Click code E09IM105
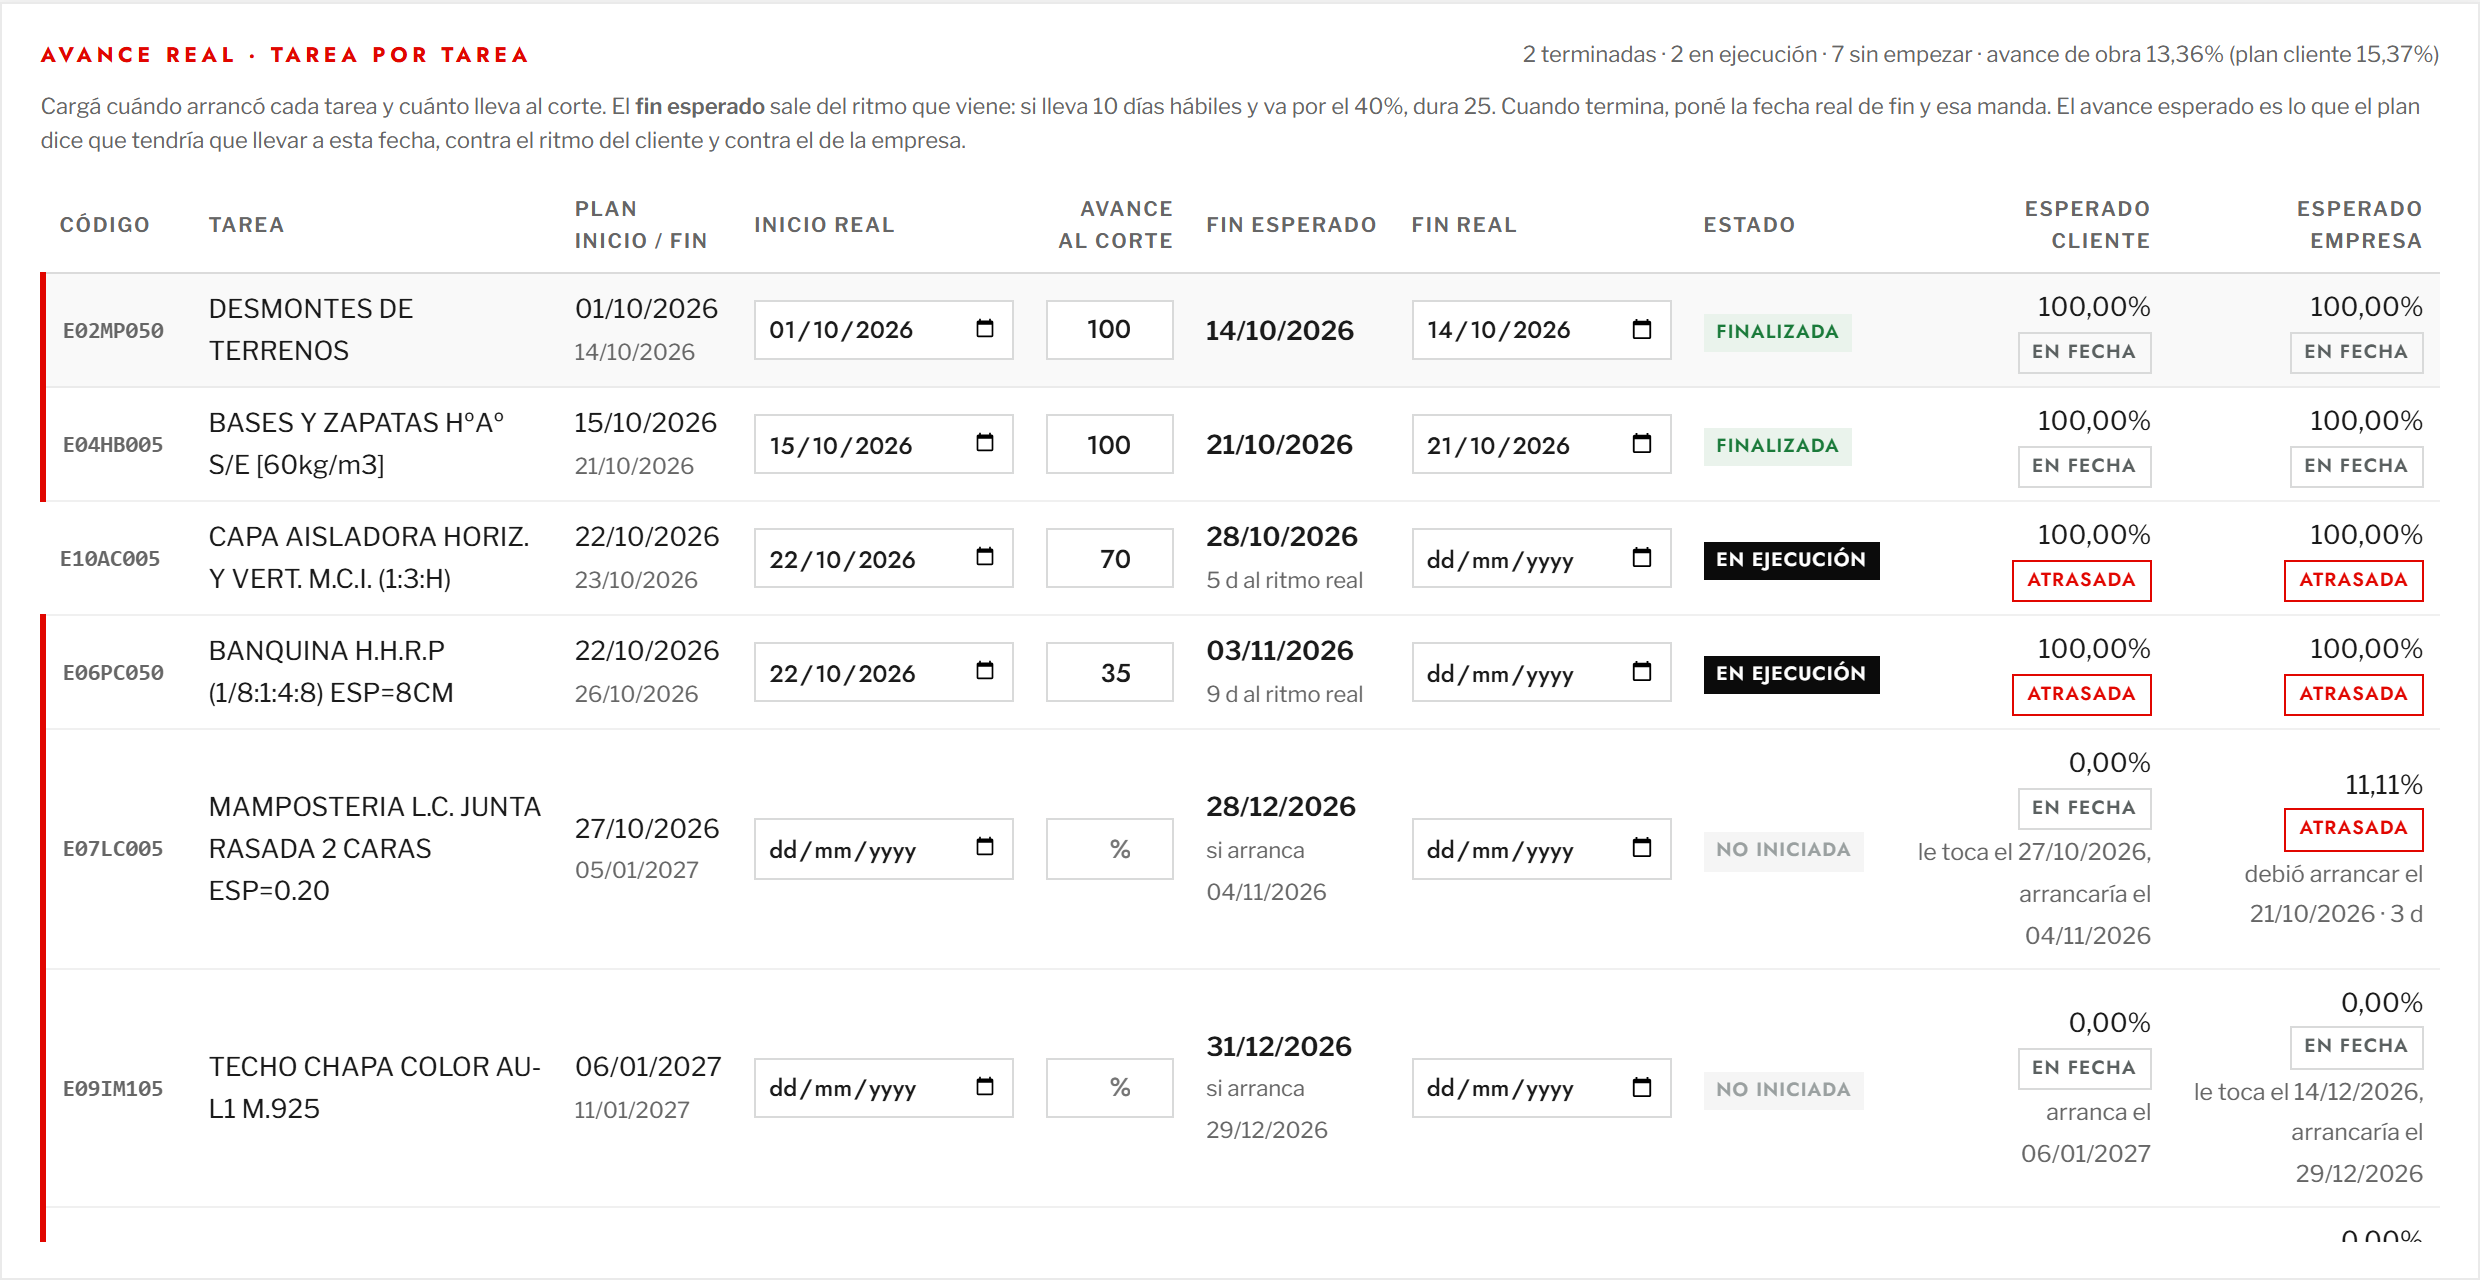This screenshot has width=2480, height=1280. pos(113,1089)
